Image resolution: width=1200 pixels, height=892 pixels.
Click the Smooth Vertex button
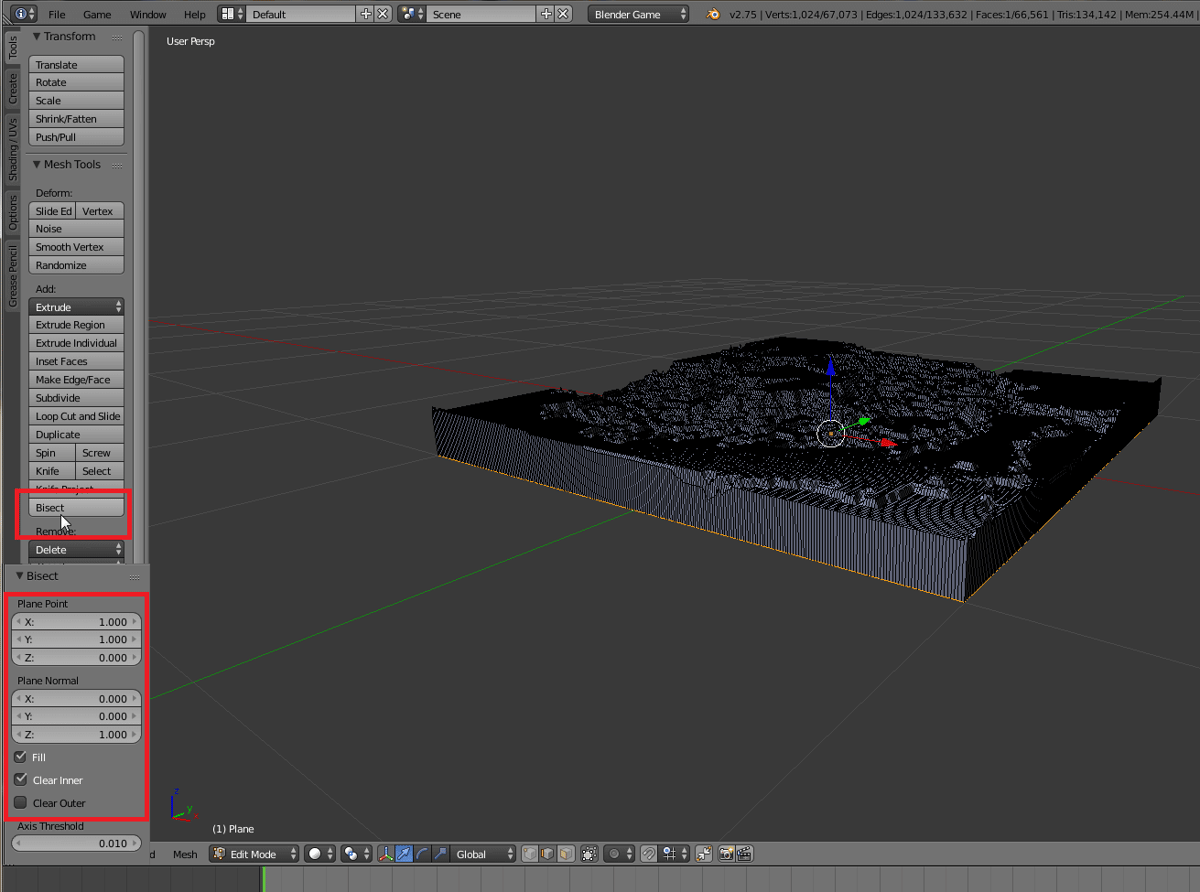pyautogui.click(x=77, y=247)
